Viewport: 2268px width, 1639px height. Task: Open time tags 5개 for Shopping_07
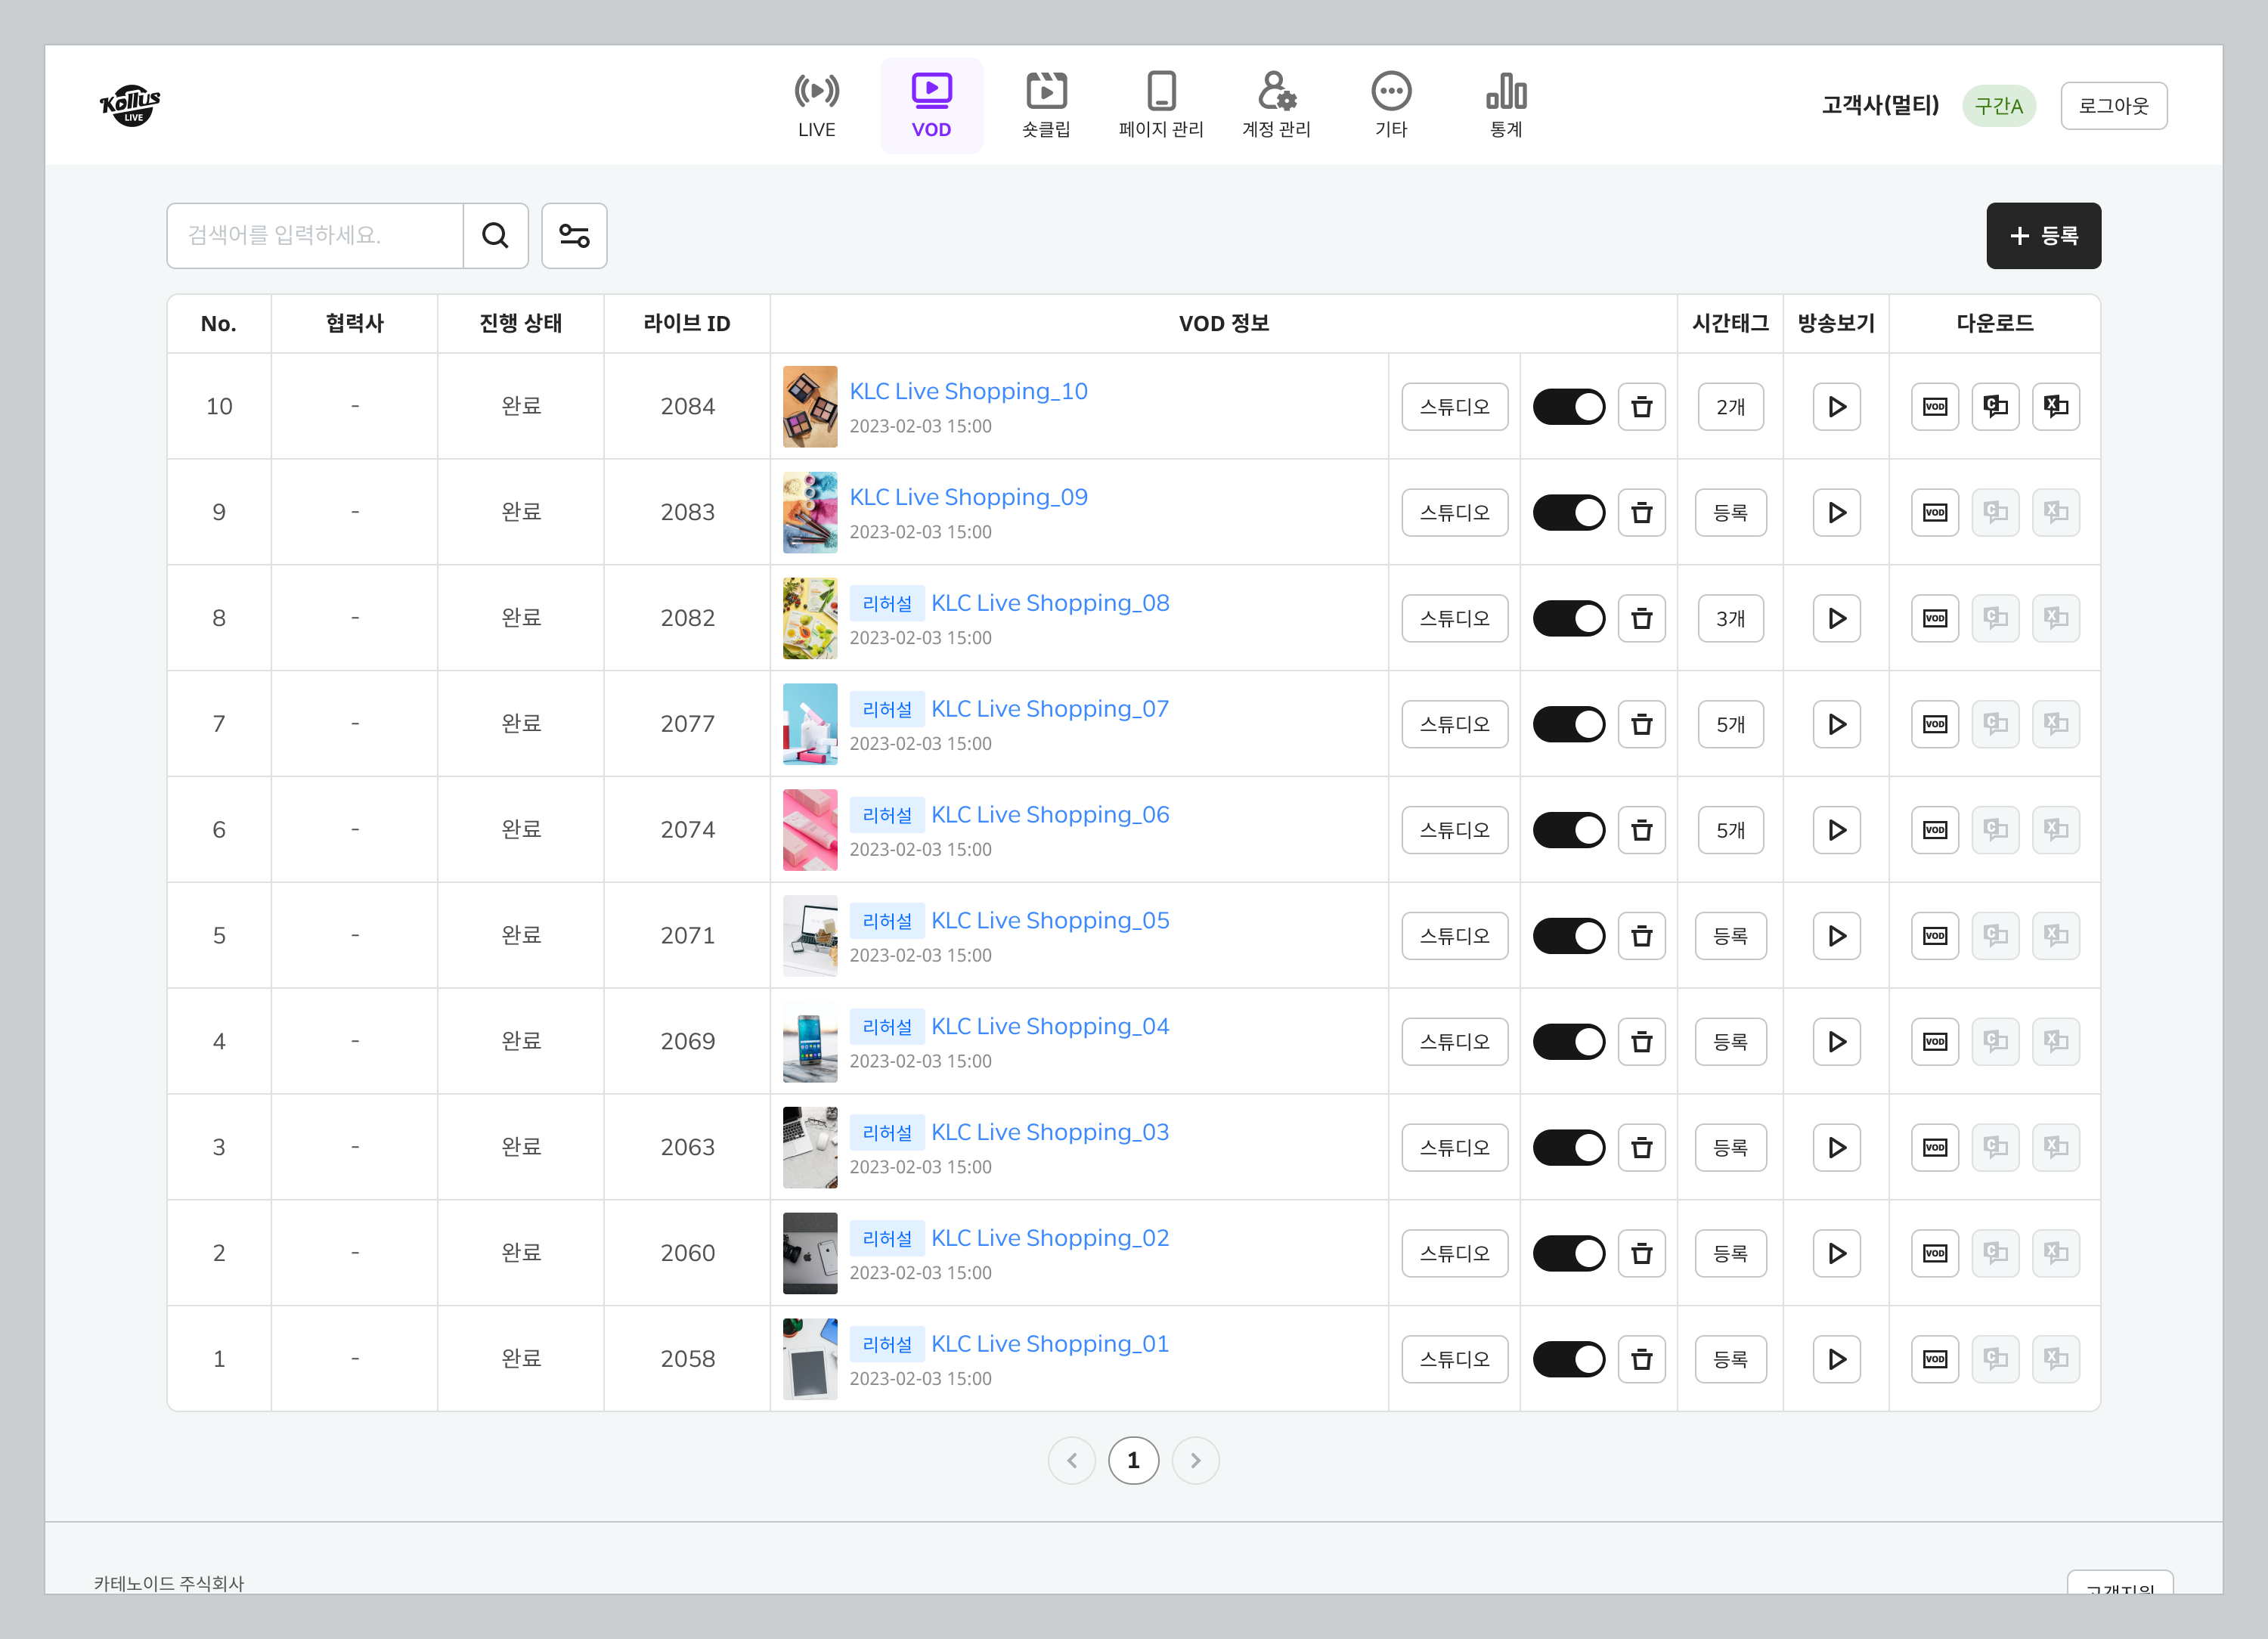pyautogui.click(x=1730, y=725)
